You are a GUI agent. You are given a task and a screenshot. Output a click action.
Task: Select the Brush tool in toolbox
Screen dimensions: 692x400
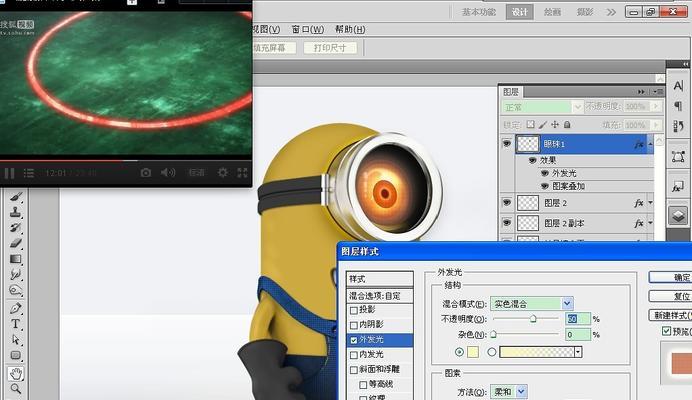click(x=16, y=196)
